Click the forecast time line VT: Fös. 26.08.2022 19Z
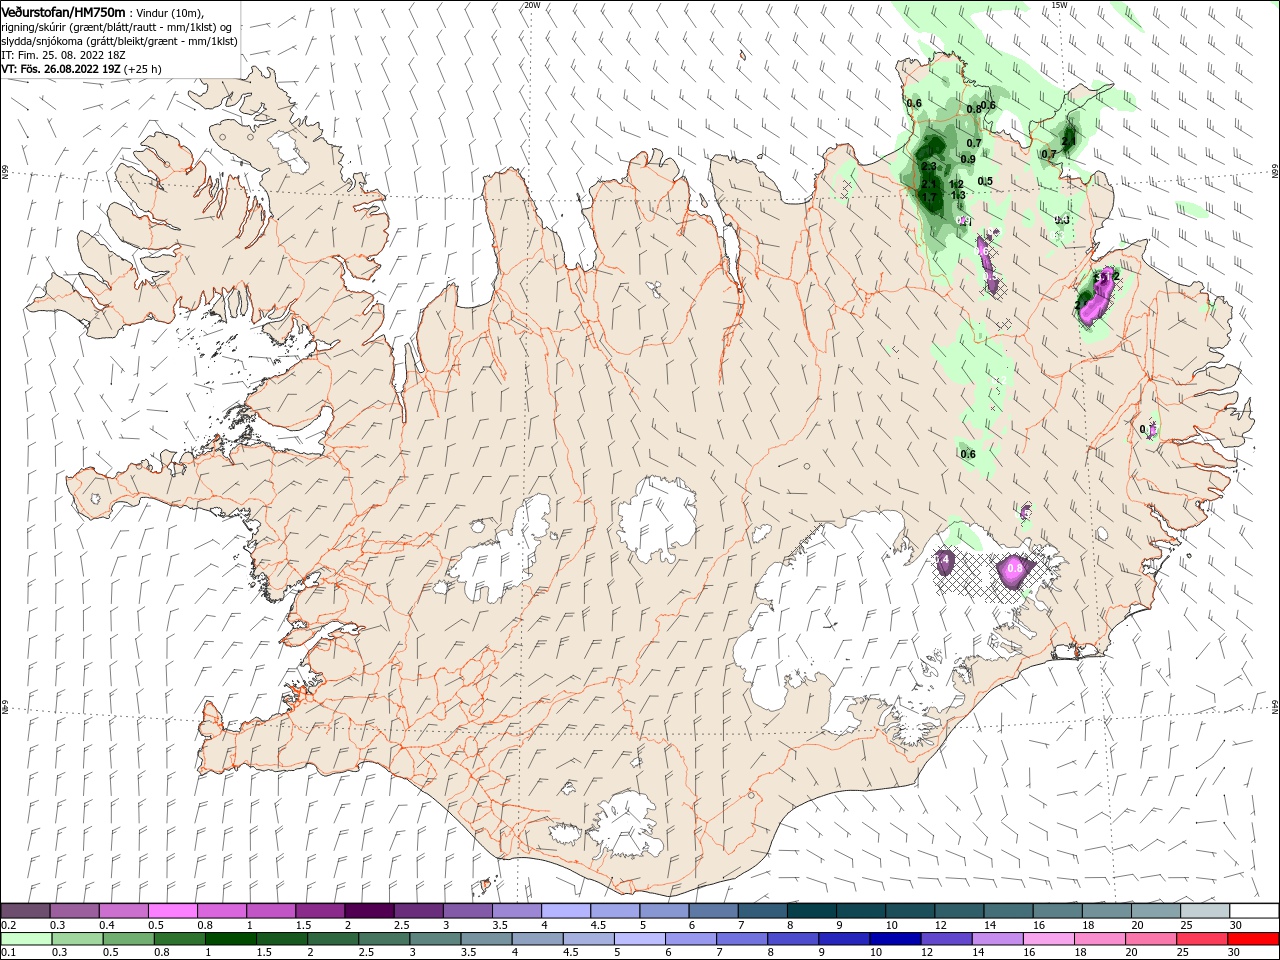 click(61, 69)
